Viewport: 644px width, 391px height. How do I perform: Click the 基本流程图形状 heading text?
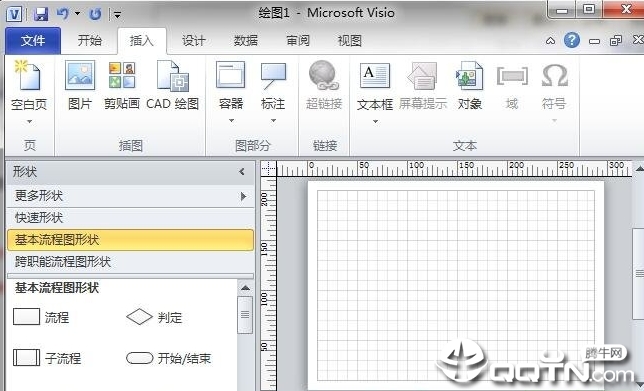(x=57, y=288)
